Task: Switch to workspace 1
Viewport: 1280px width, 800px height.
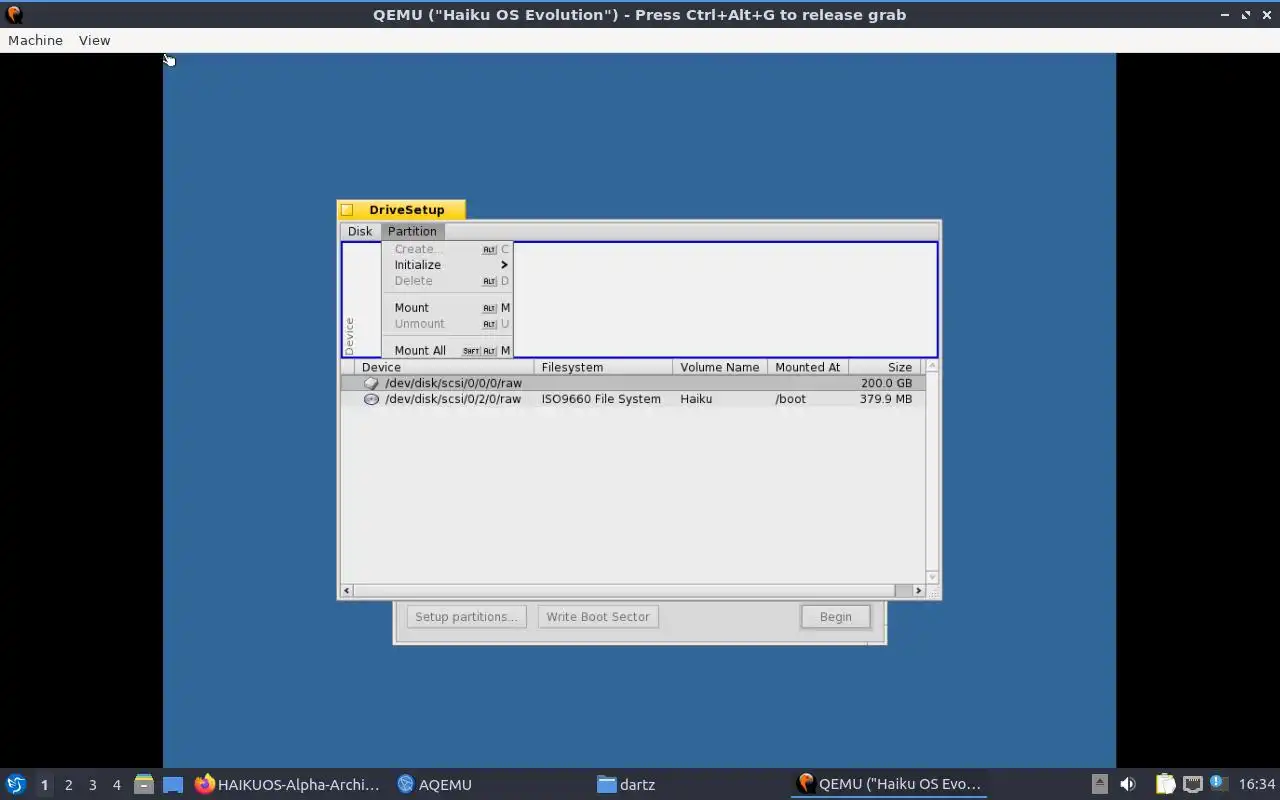Action: (x=44, y=785)
